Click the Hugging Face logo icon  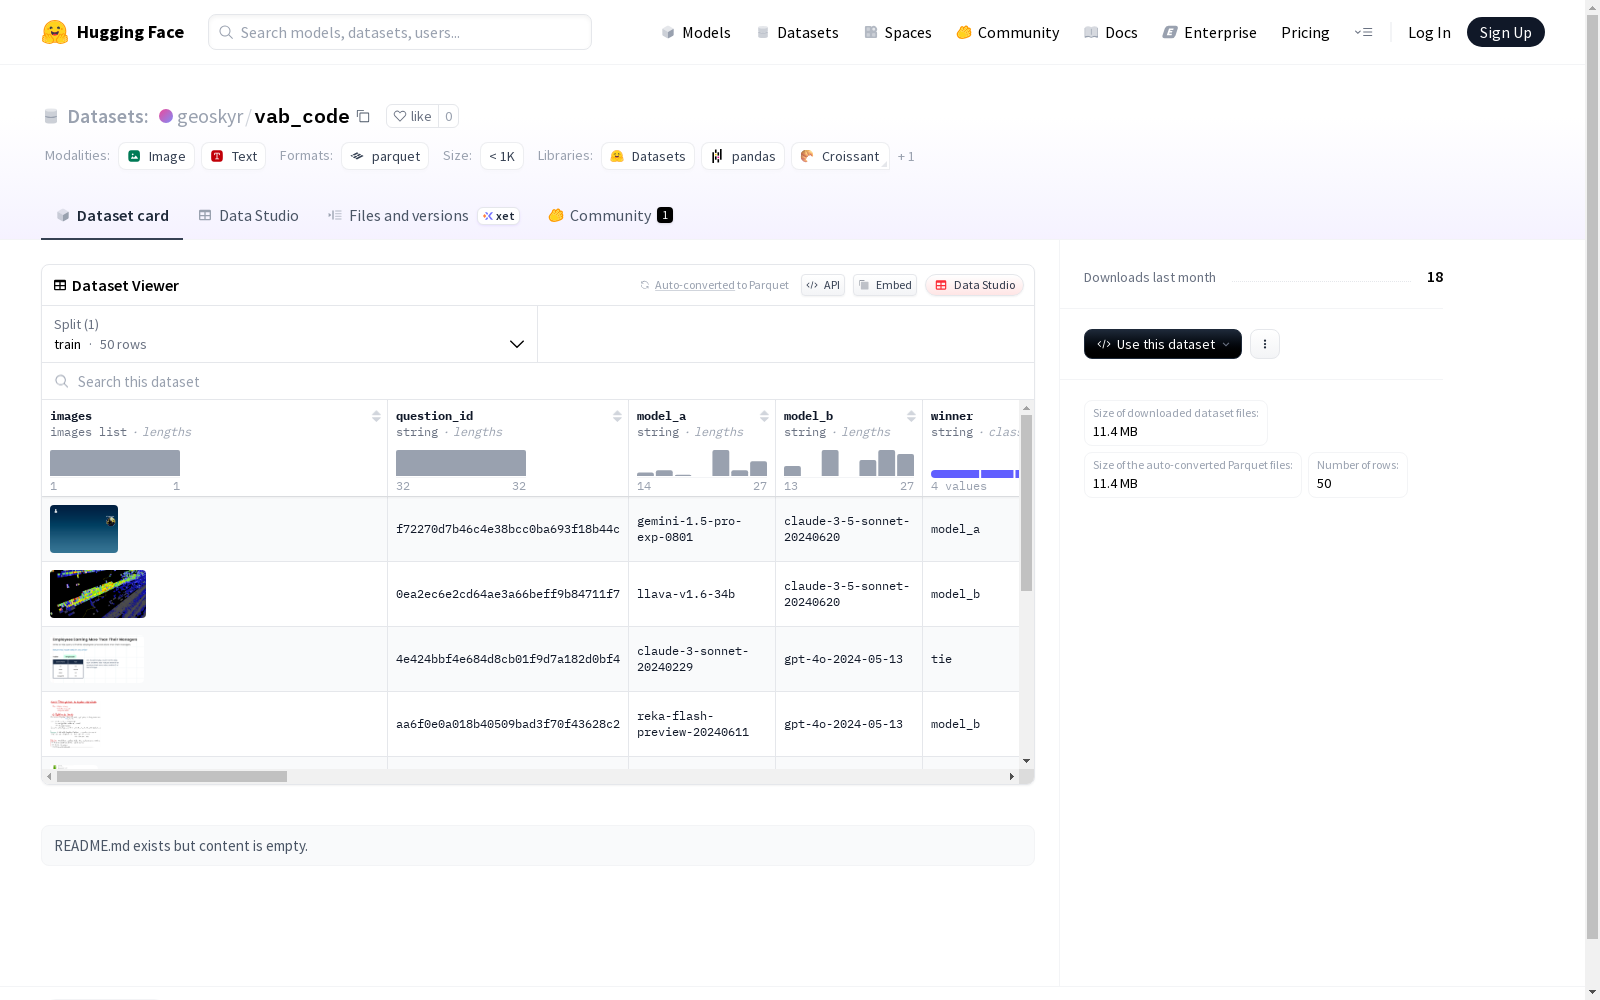point(55,32)
